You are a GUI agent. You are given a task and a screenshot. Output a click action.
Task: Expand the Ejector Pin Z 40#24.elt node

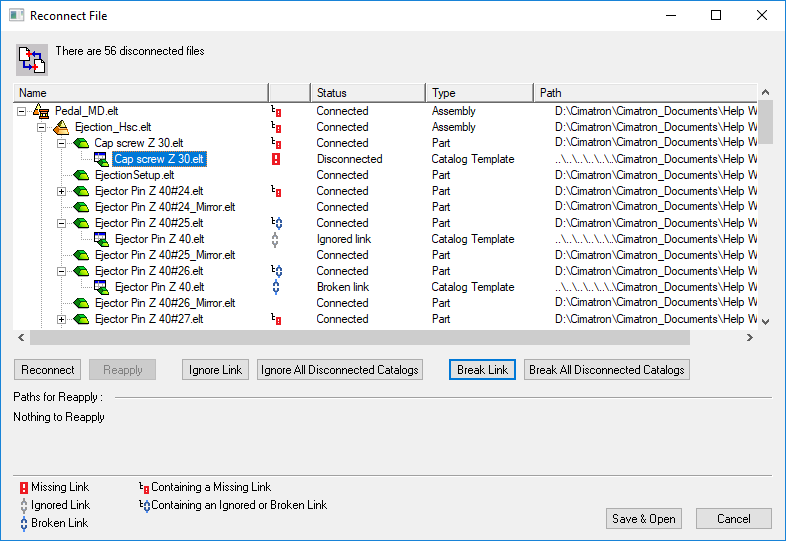[x=61, y=192]
